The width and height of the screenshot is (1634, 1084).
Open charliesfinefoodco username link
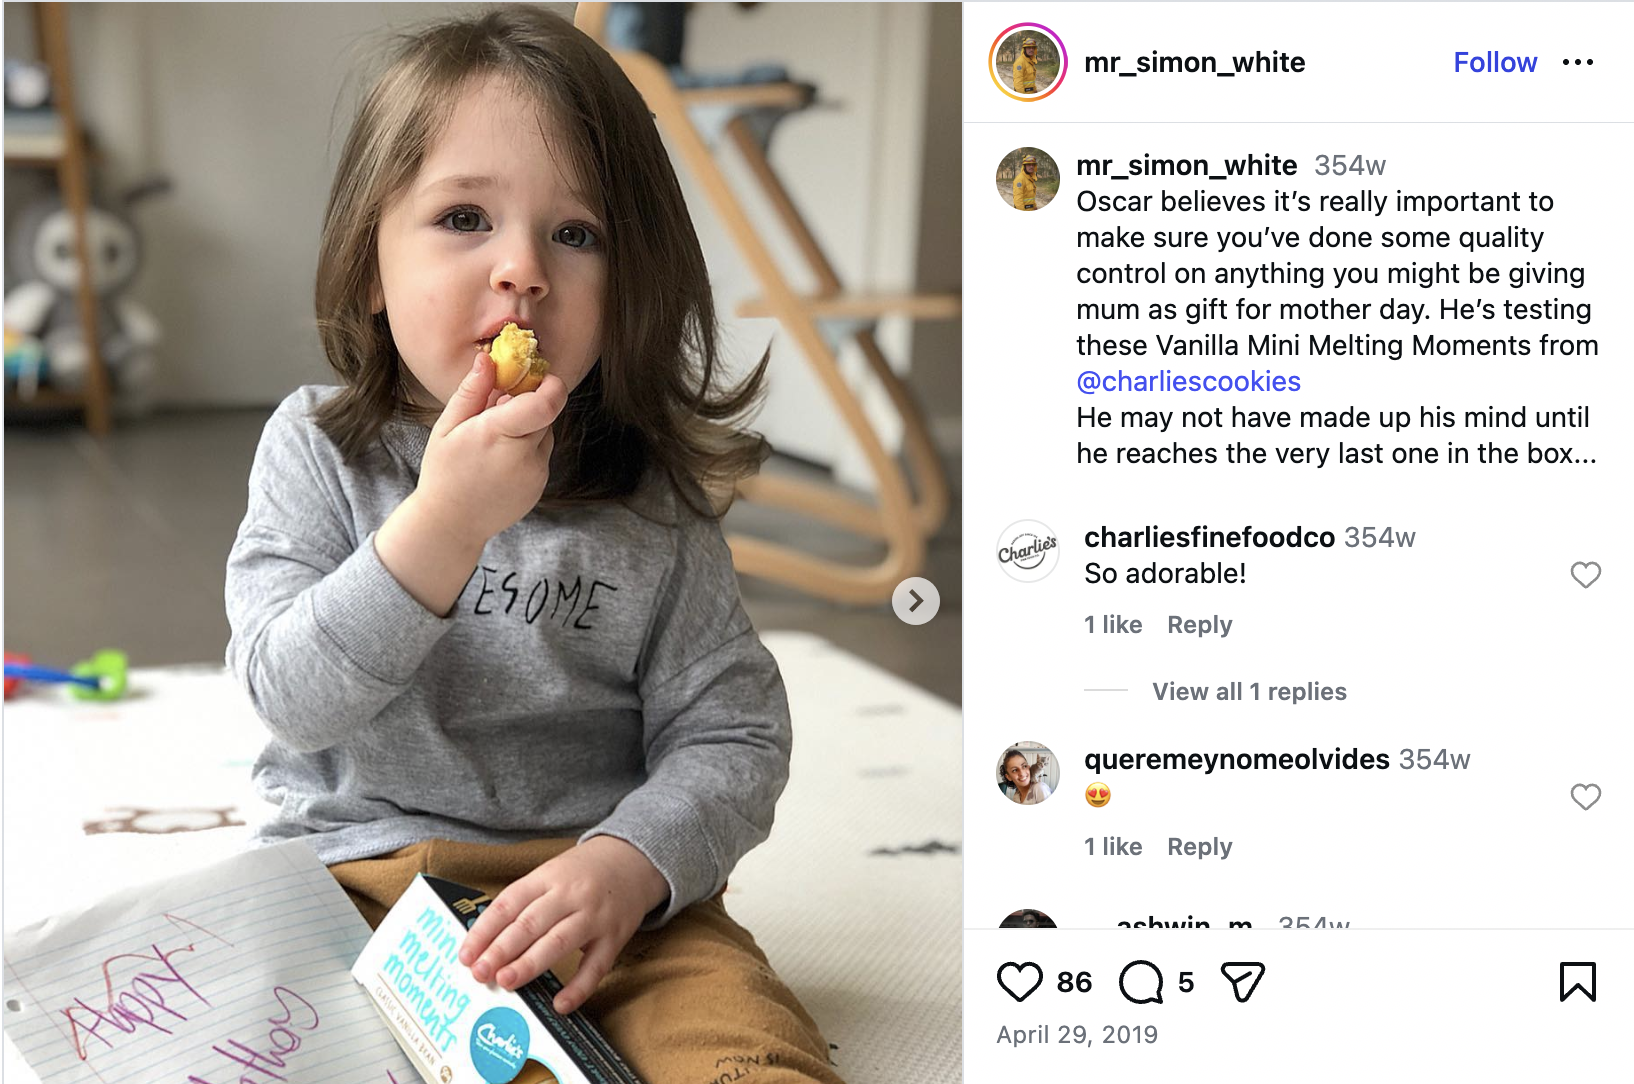(1209, 537)
